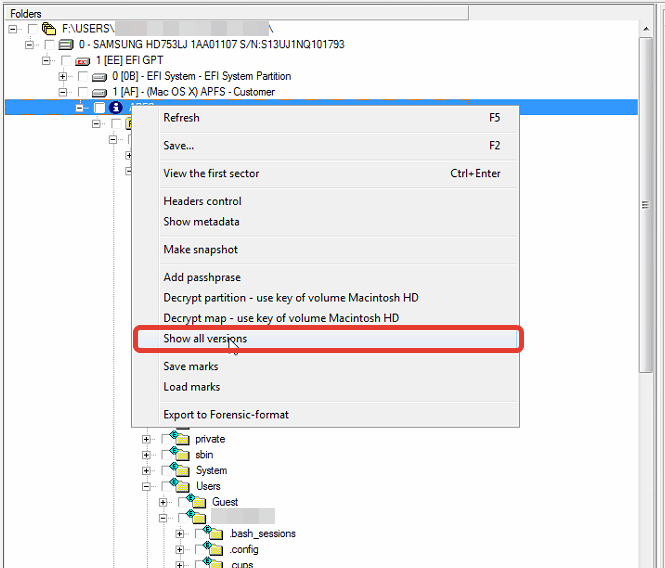Click the APFS Customer partition drive icon

point(99,92)
